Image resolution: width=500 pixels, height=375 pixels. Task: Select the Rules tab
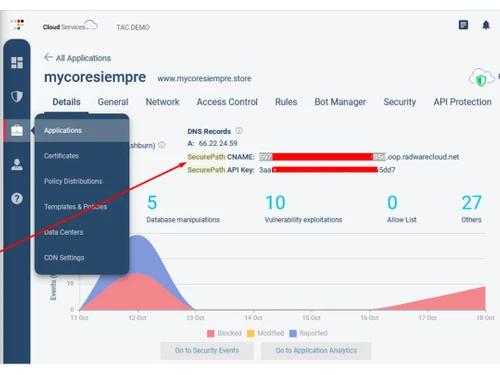286,102
